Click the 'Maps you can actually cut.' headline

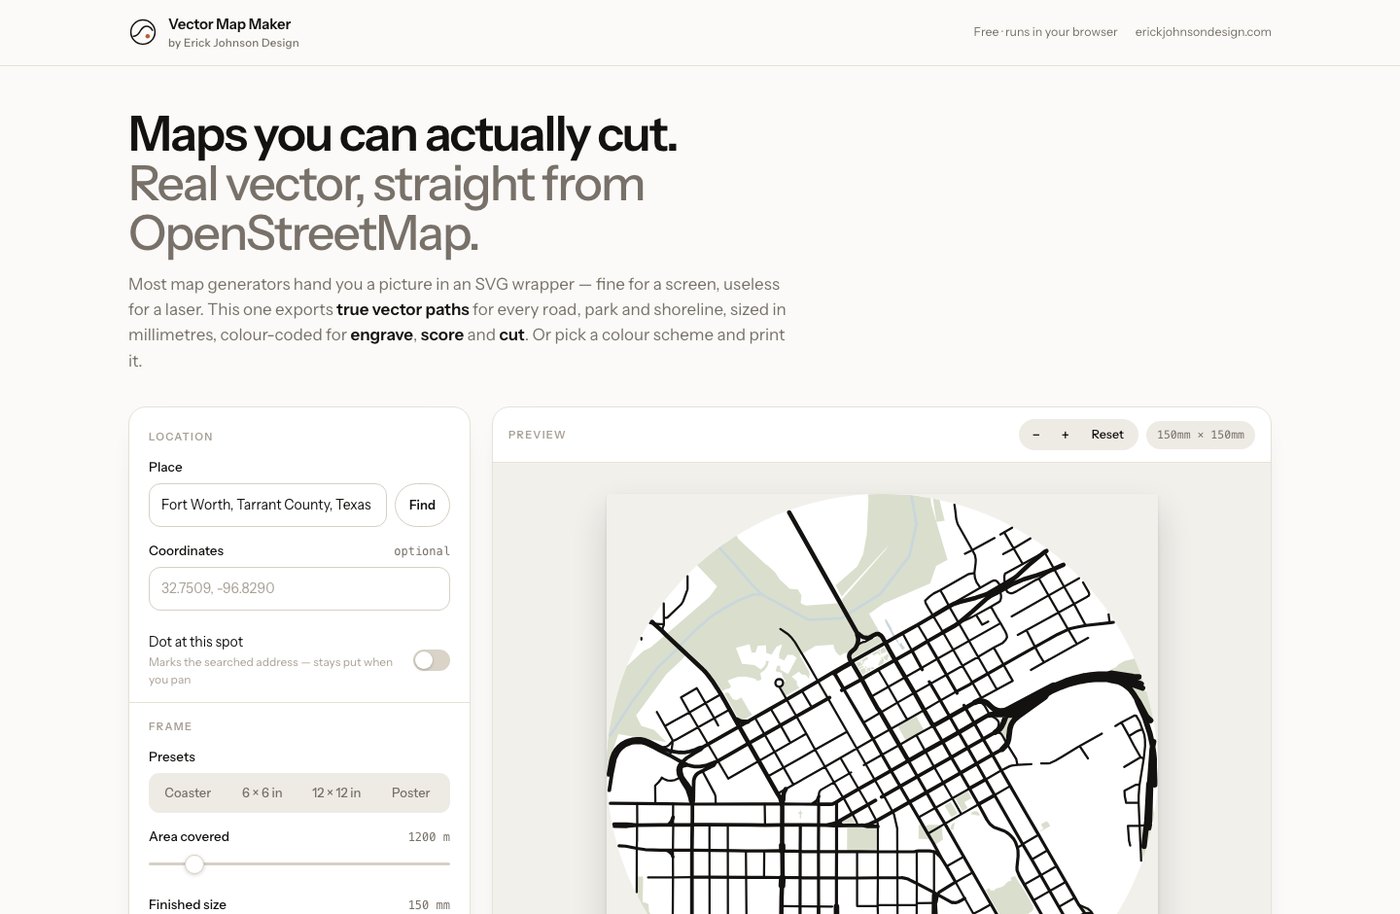coord(403,134)
